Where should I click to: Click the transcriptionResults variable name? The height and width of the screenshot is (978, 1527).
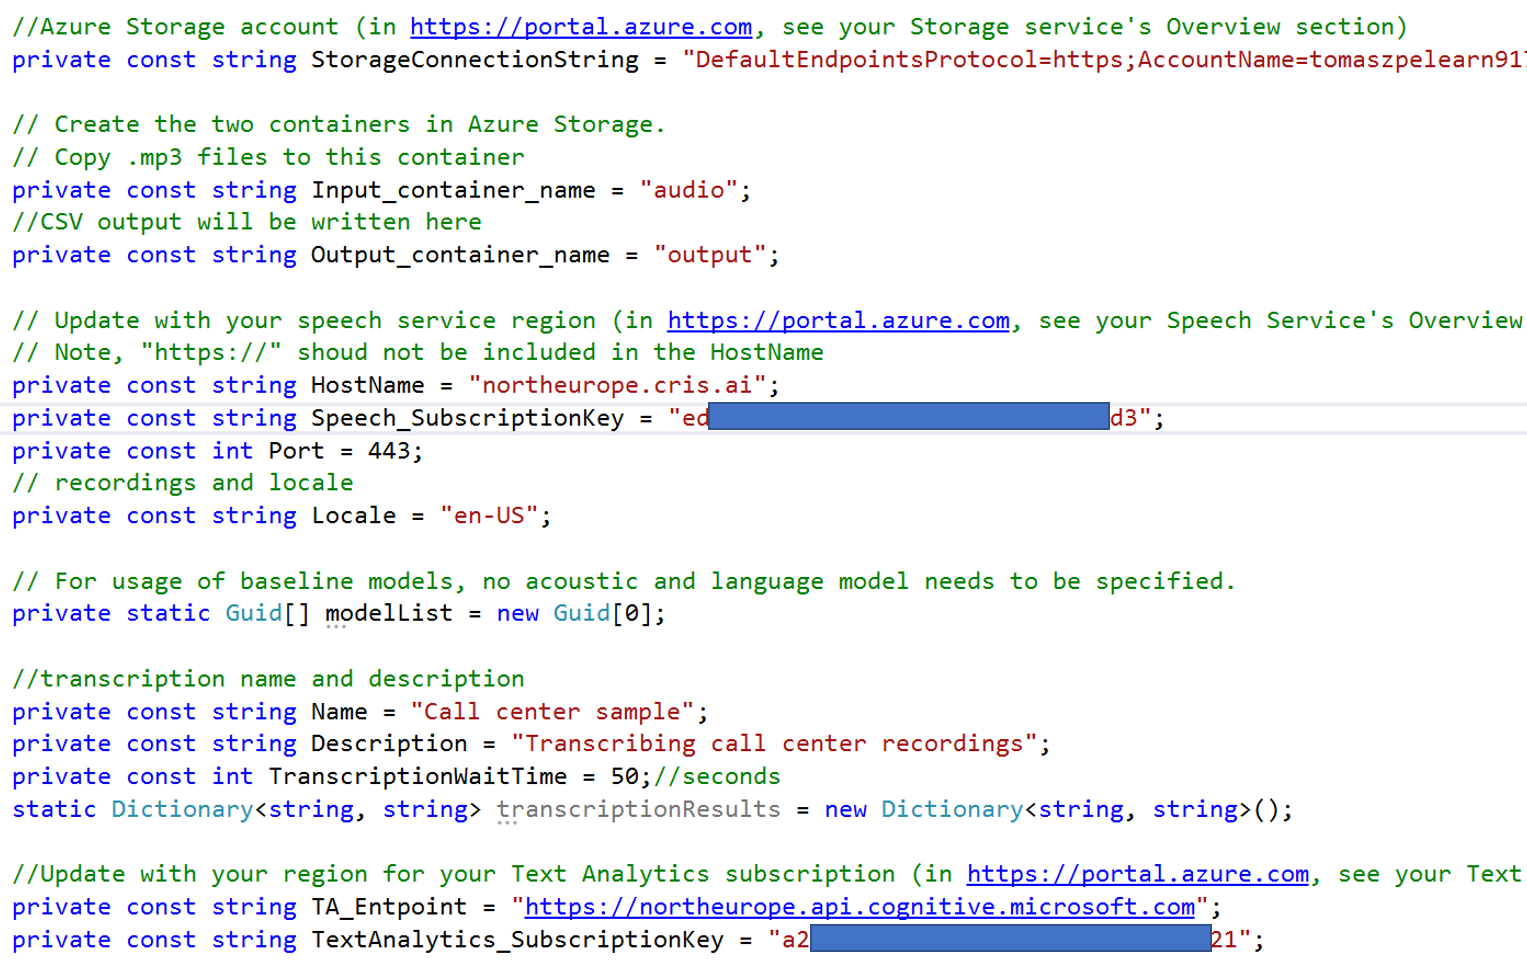[x=638, y=810]
